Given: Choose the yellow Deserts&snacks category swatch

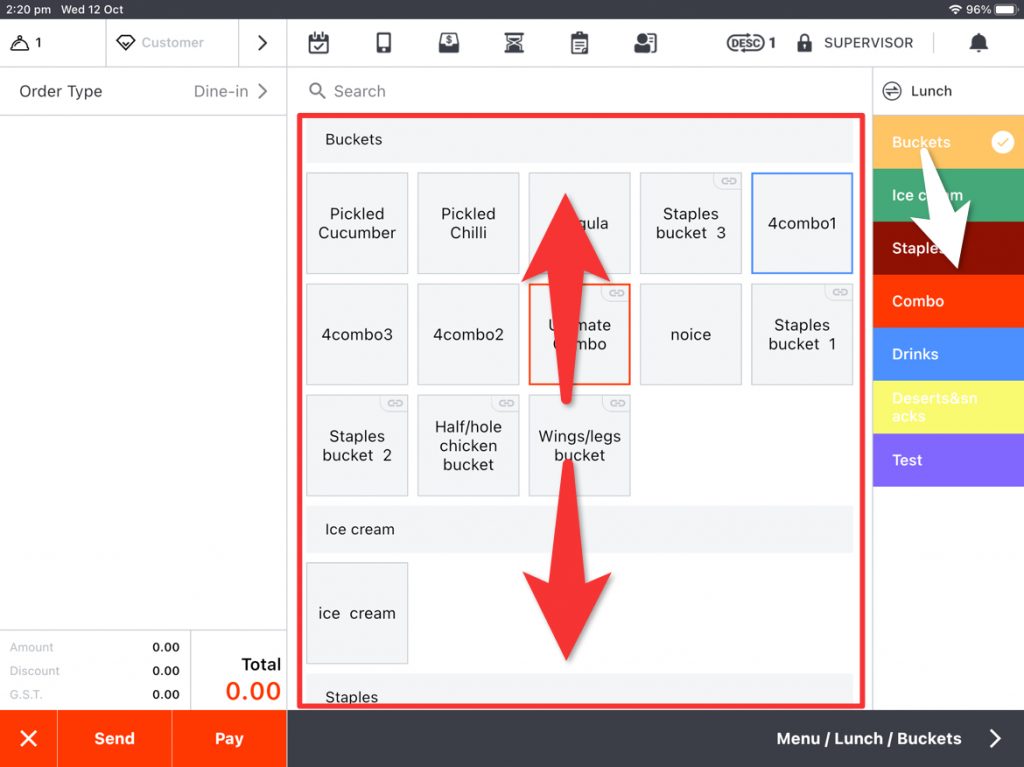Looking at the screenshot, I should pos(947,407).
